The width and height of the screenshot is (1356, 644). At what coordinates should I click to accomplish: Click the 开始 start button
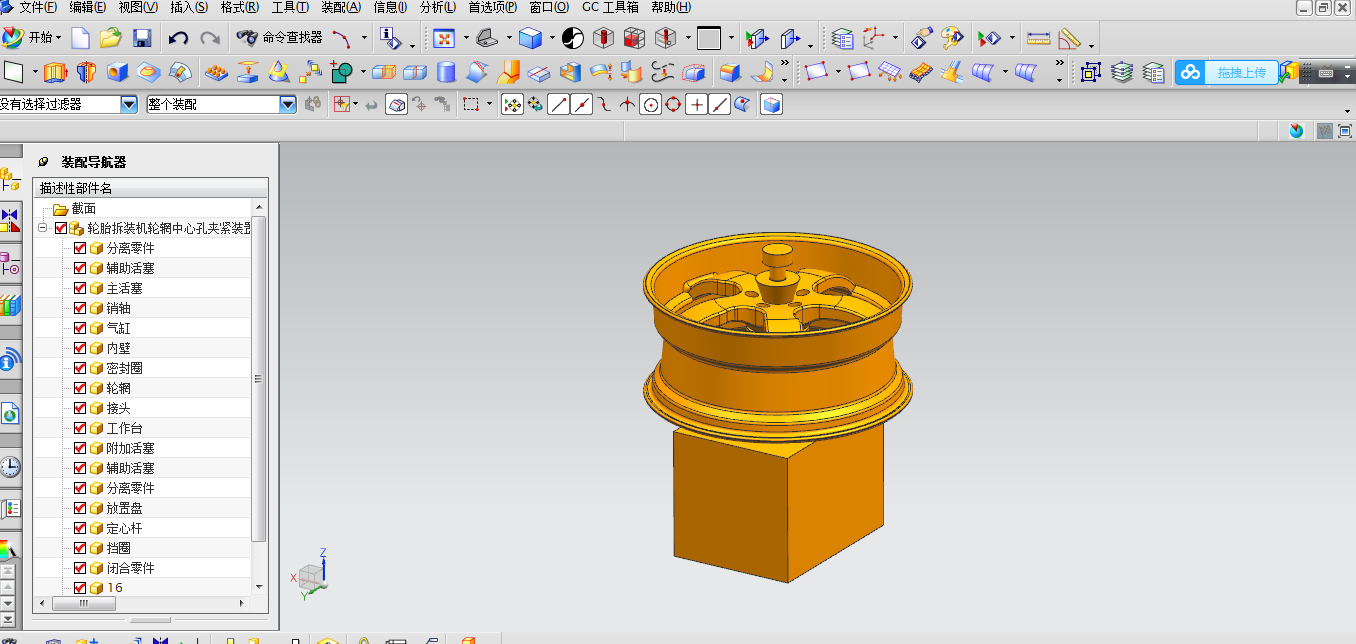[x=31, y=38]
